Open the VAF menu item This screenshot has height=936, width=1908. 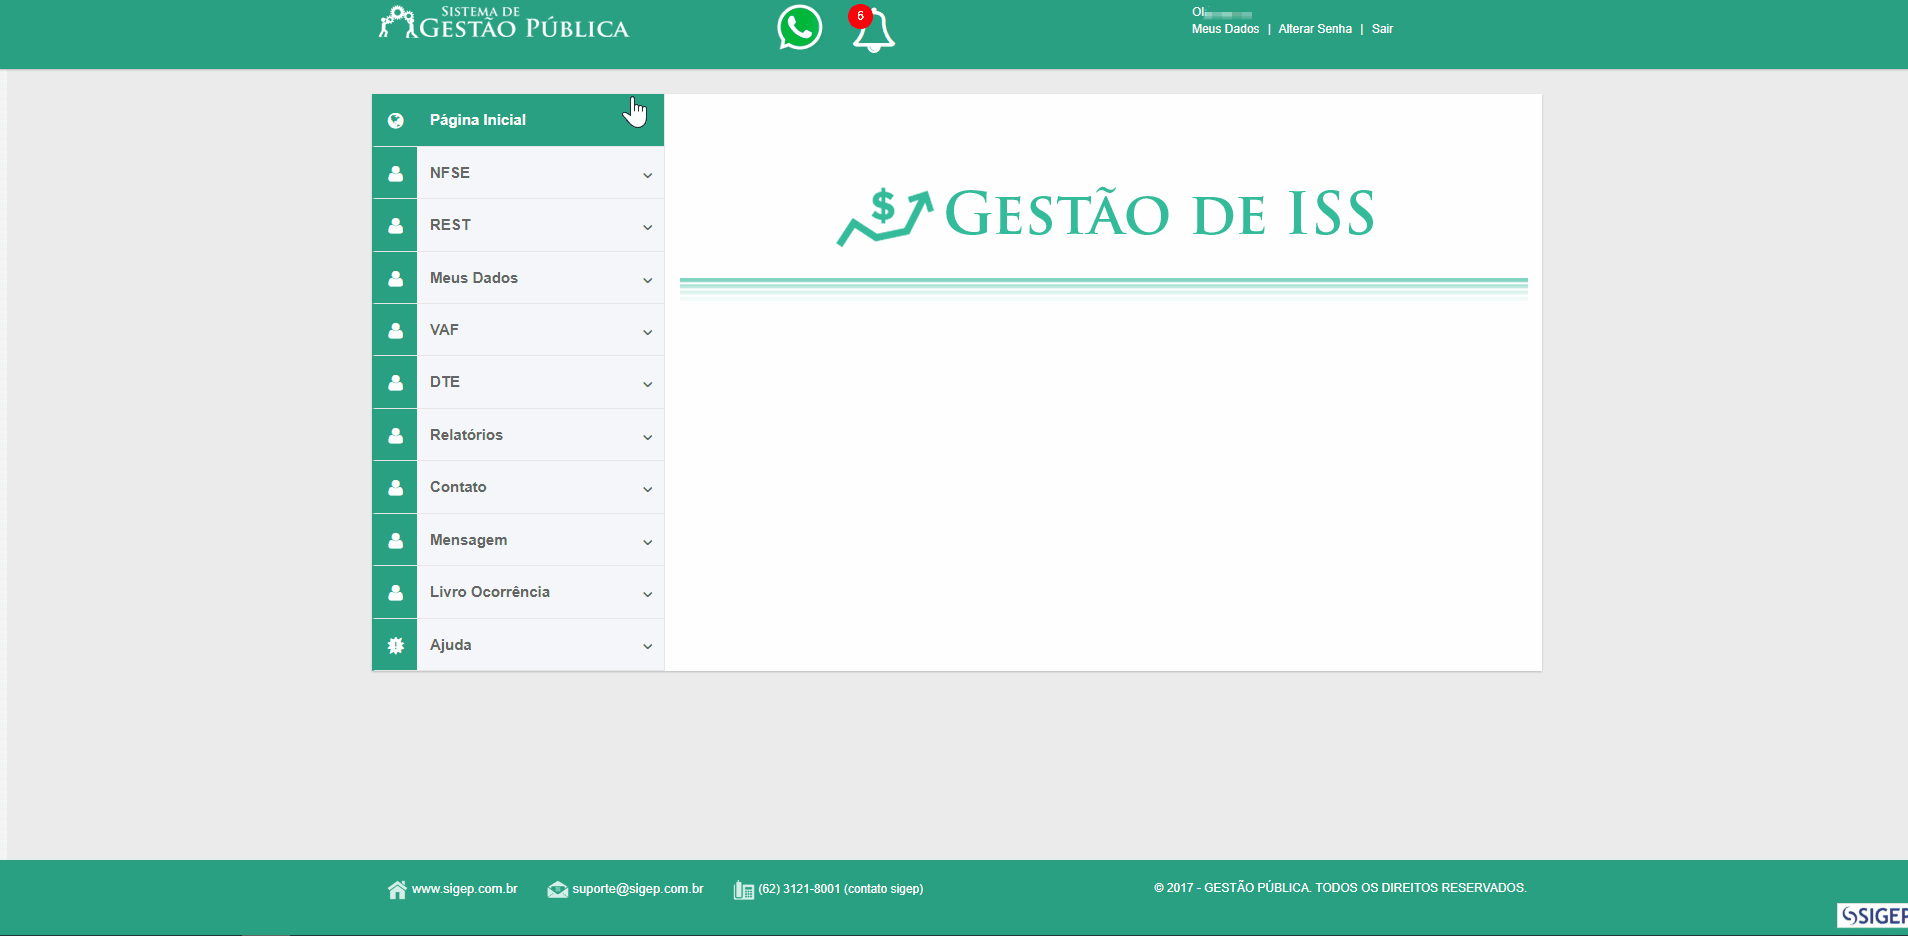tap(518, 330)
